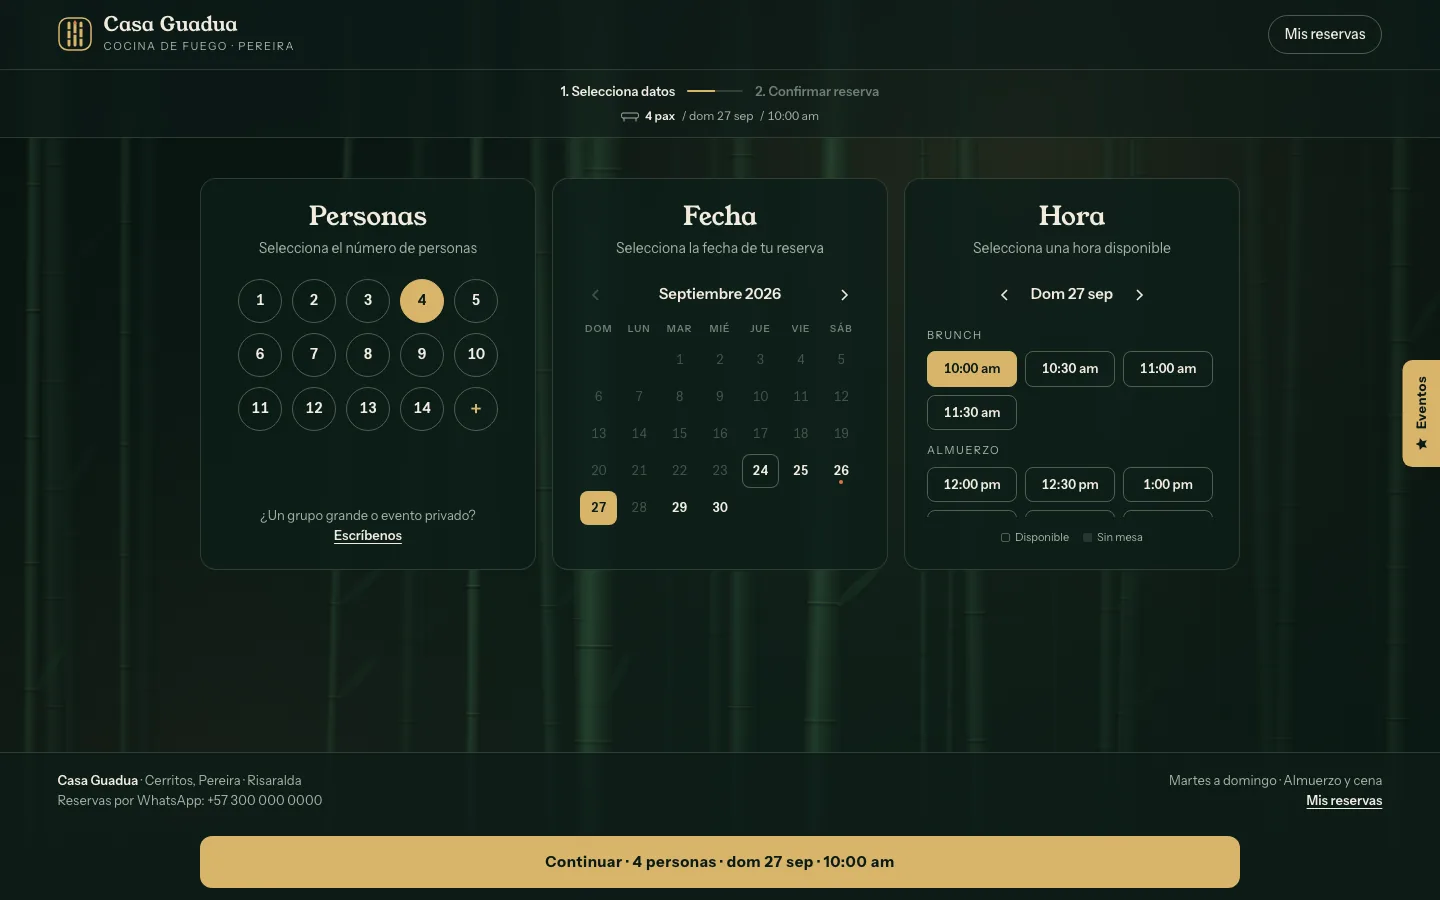Continue with 4 personas reservation
The width and height of the screenshot is (1440, 900).
tap(720, 862)
